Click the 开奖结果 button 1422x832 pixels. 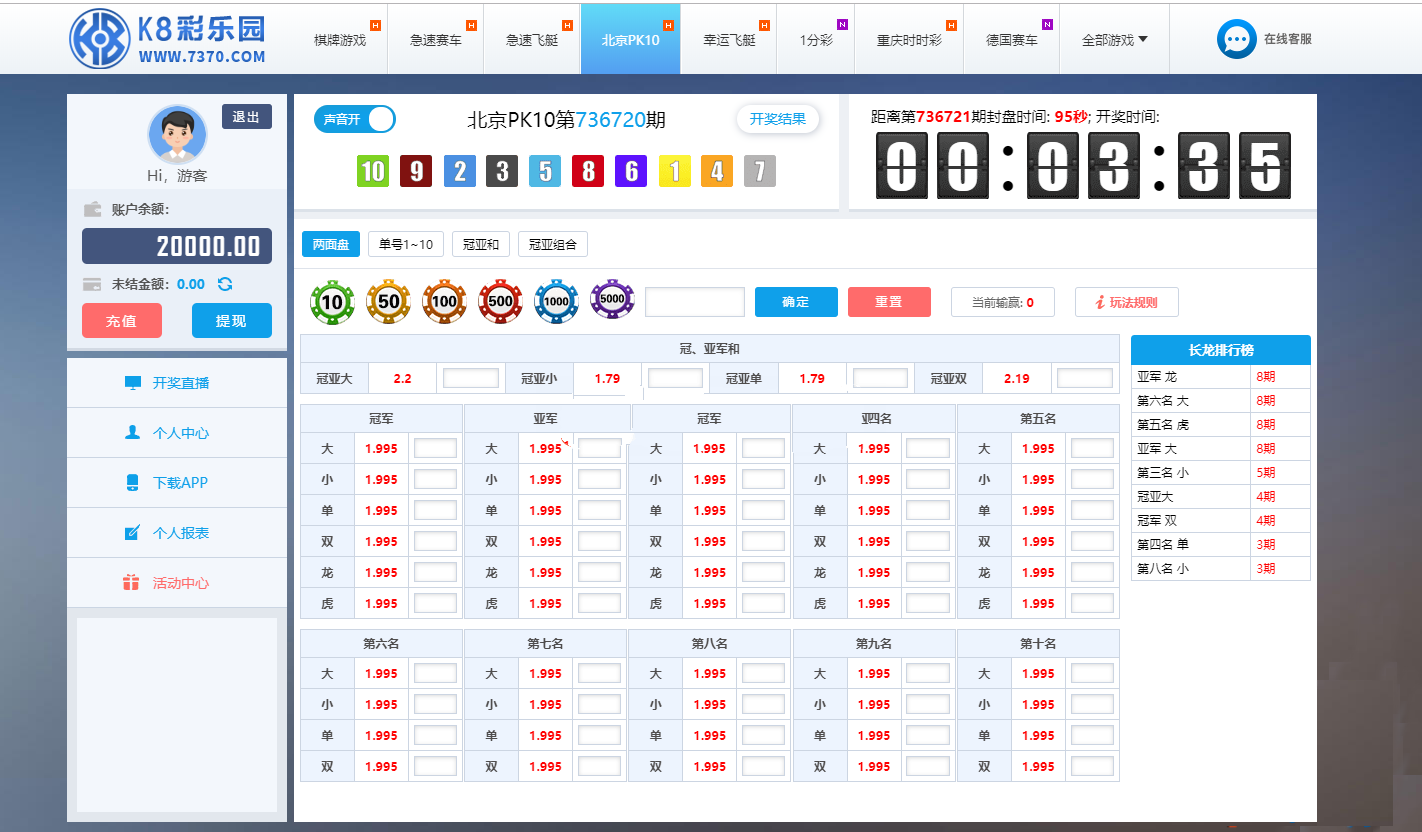pos(778,120)
